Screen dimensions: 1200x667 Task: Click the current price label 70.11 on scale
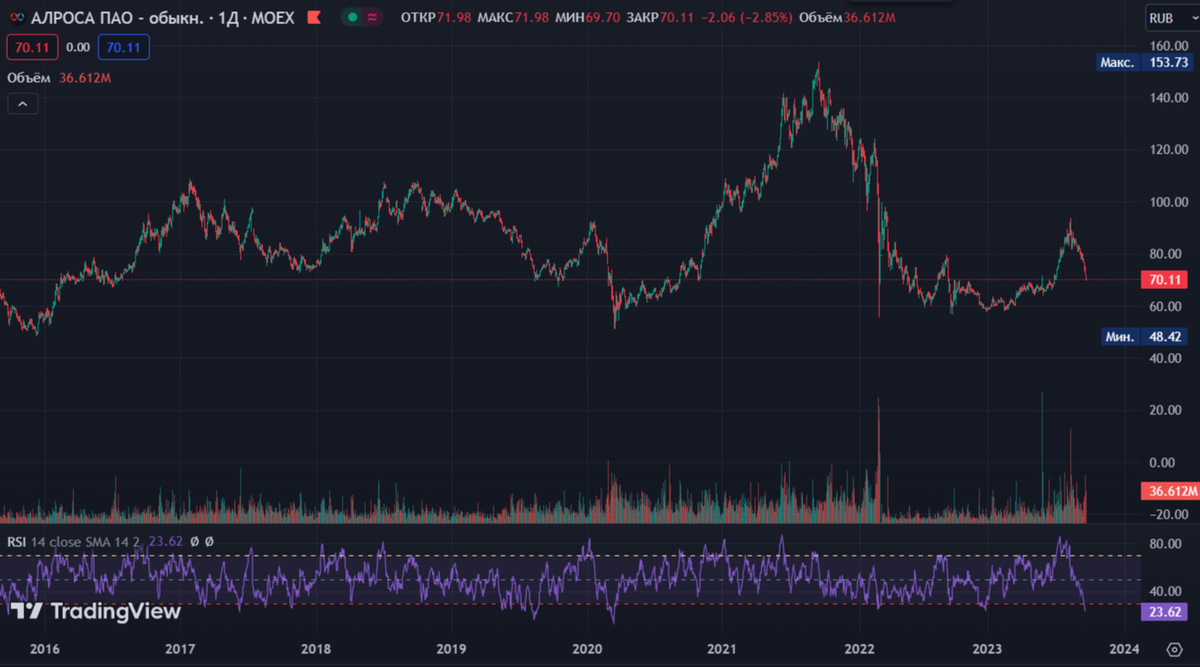1162,280
